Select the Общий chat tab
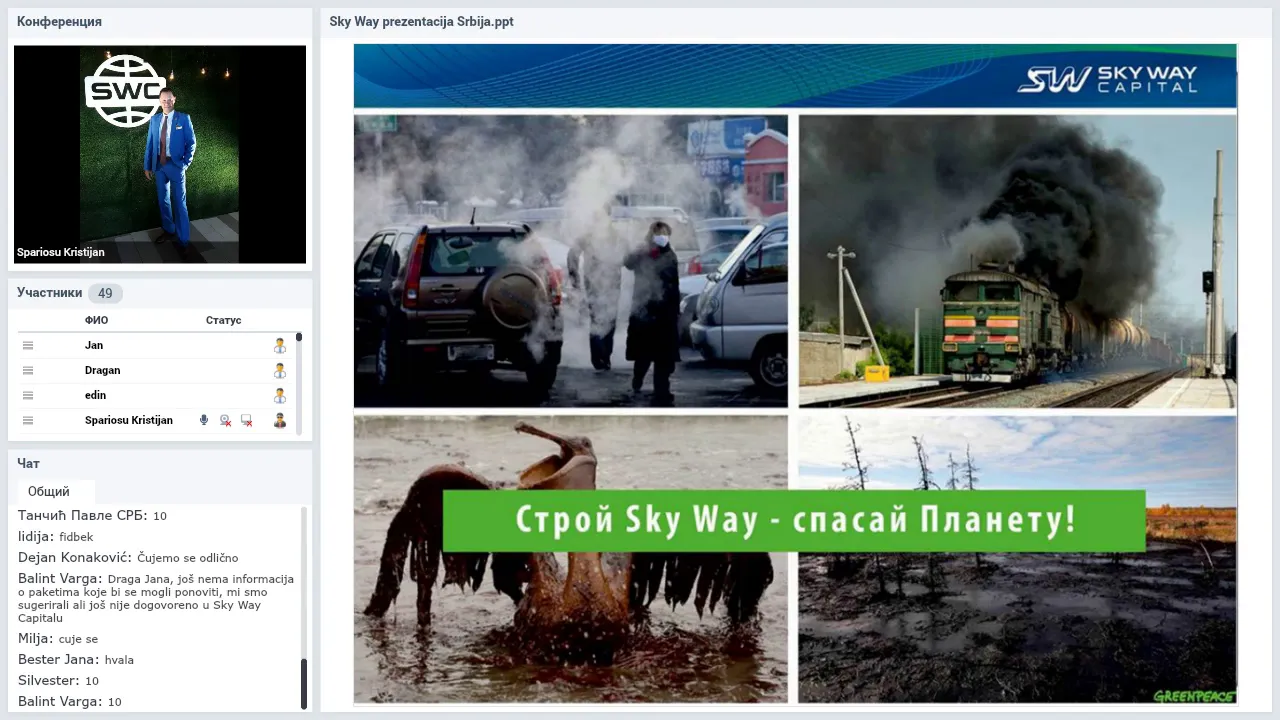The image size is (1280, 720). pyautogui.click(x=49, y=491)
